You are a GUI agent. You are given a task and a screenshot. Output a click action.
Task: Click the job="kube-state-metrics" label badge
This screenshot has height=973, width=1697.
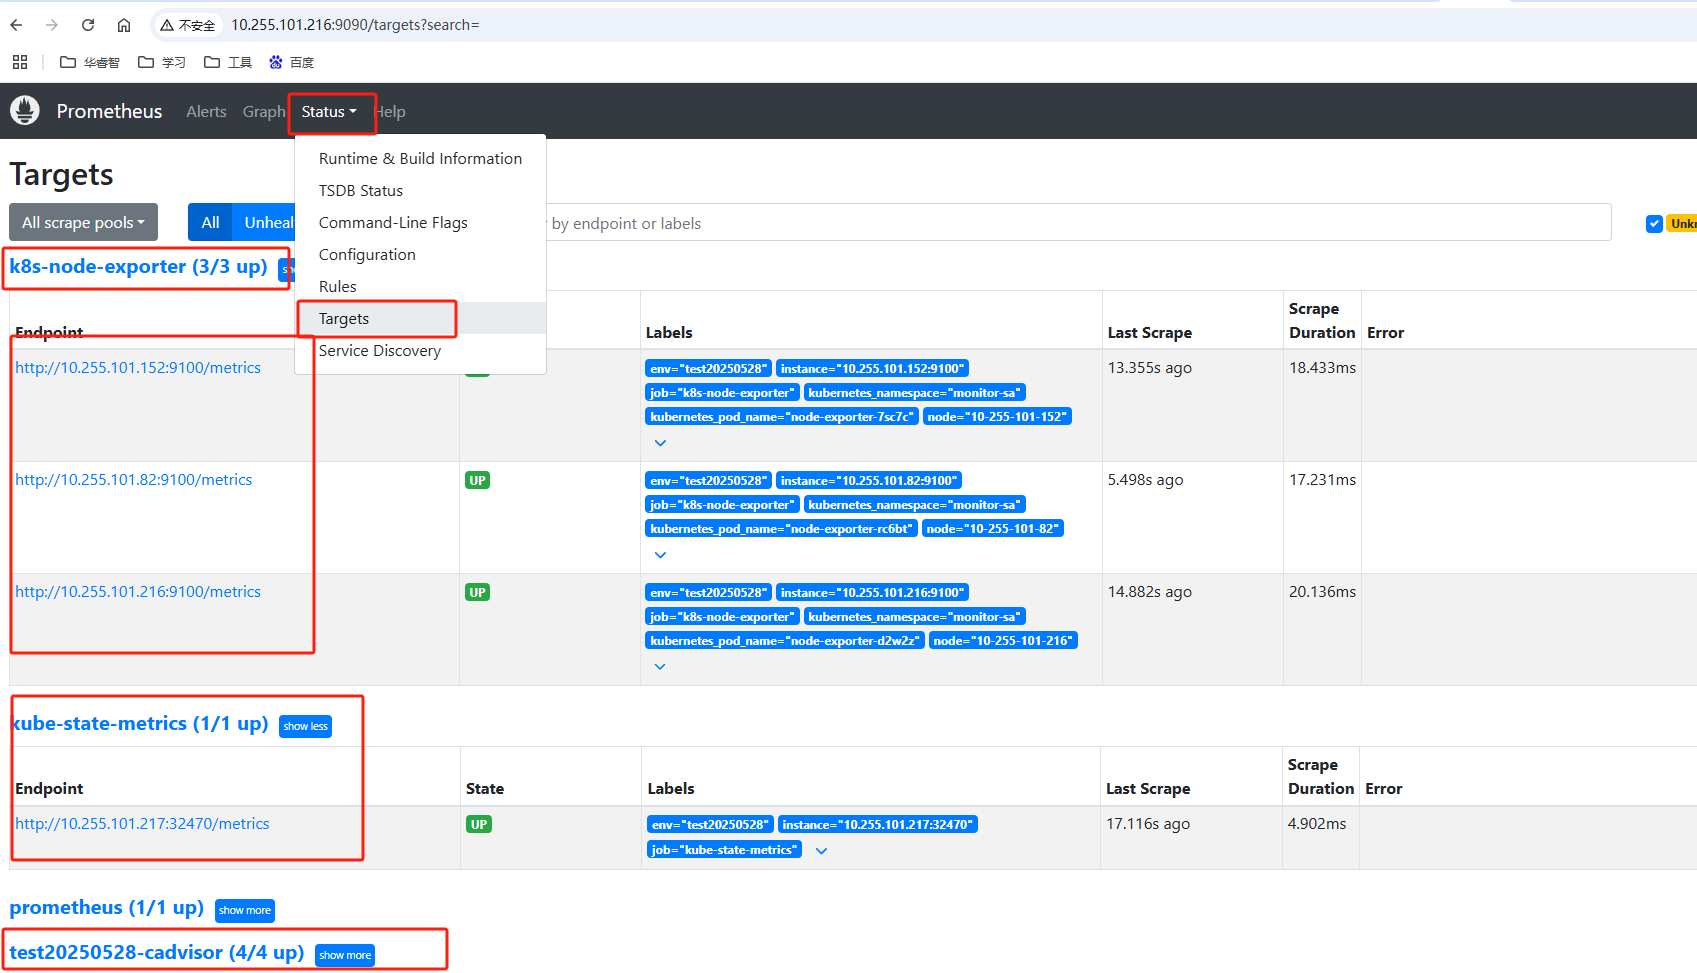coord(724,850)
